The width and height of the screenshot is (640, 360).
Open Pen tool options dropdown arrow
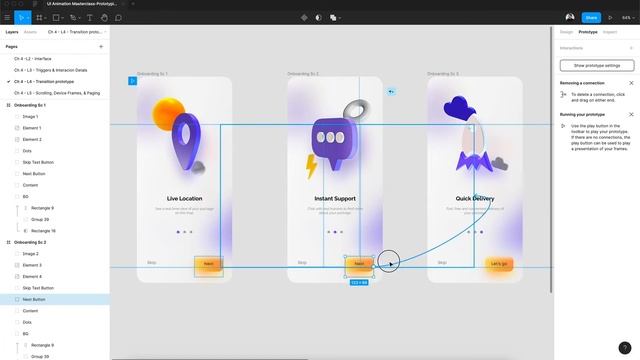(79, 18)
